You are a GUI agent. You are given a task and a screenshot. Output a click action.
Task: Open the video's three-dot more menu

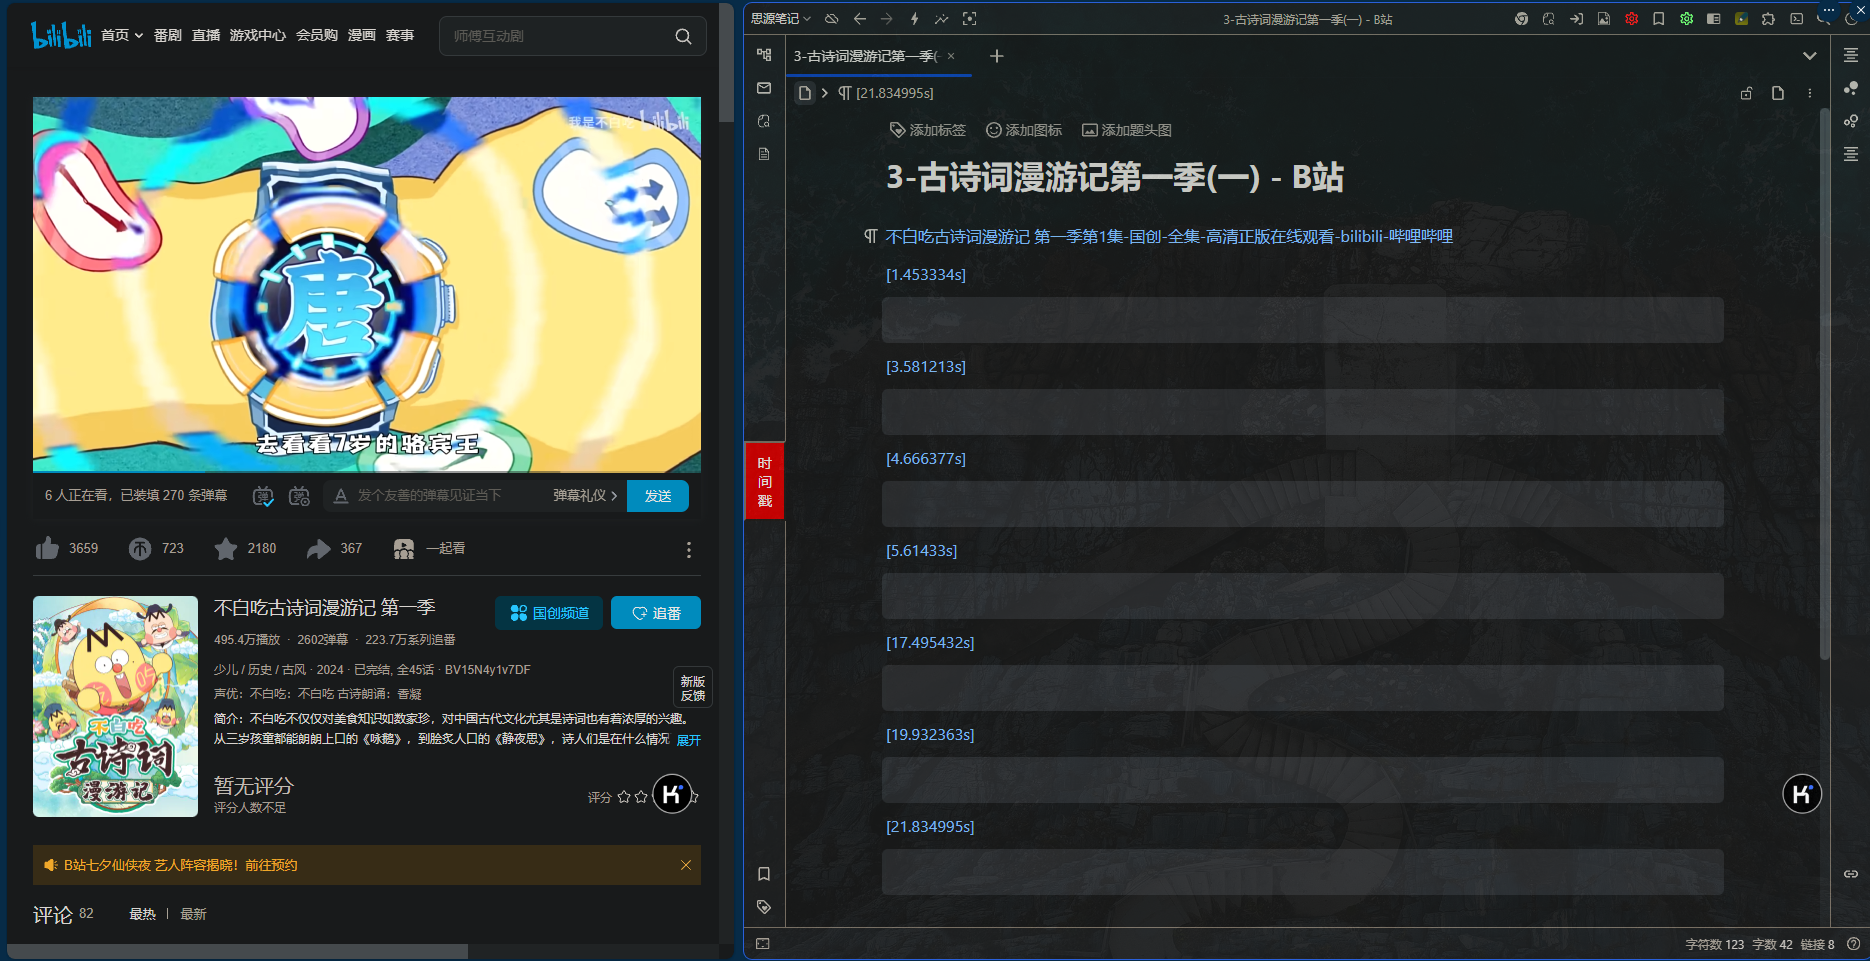[688, 550]
